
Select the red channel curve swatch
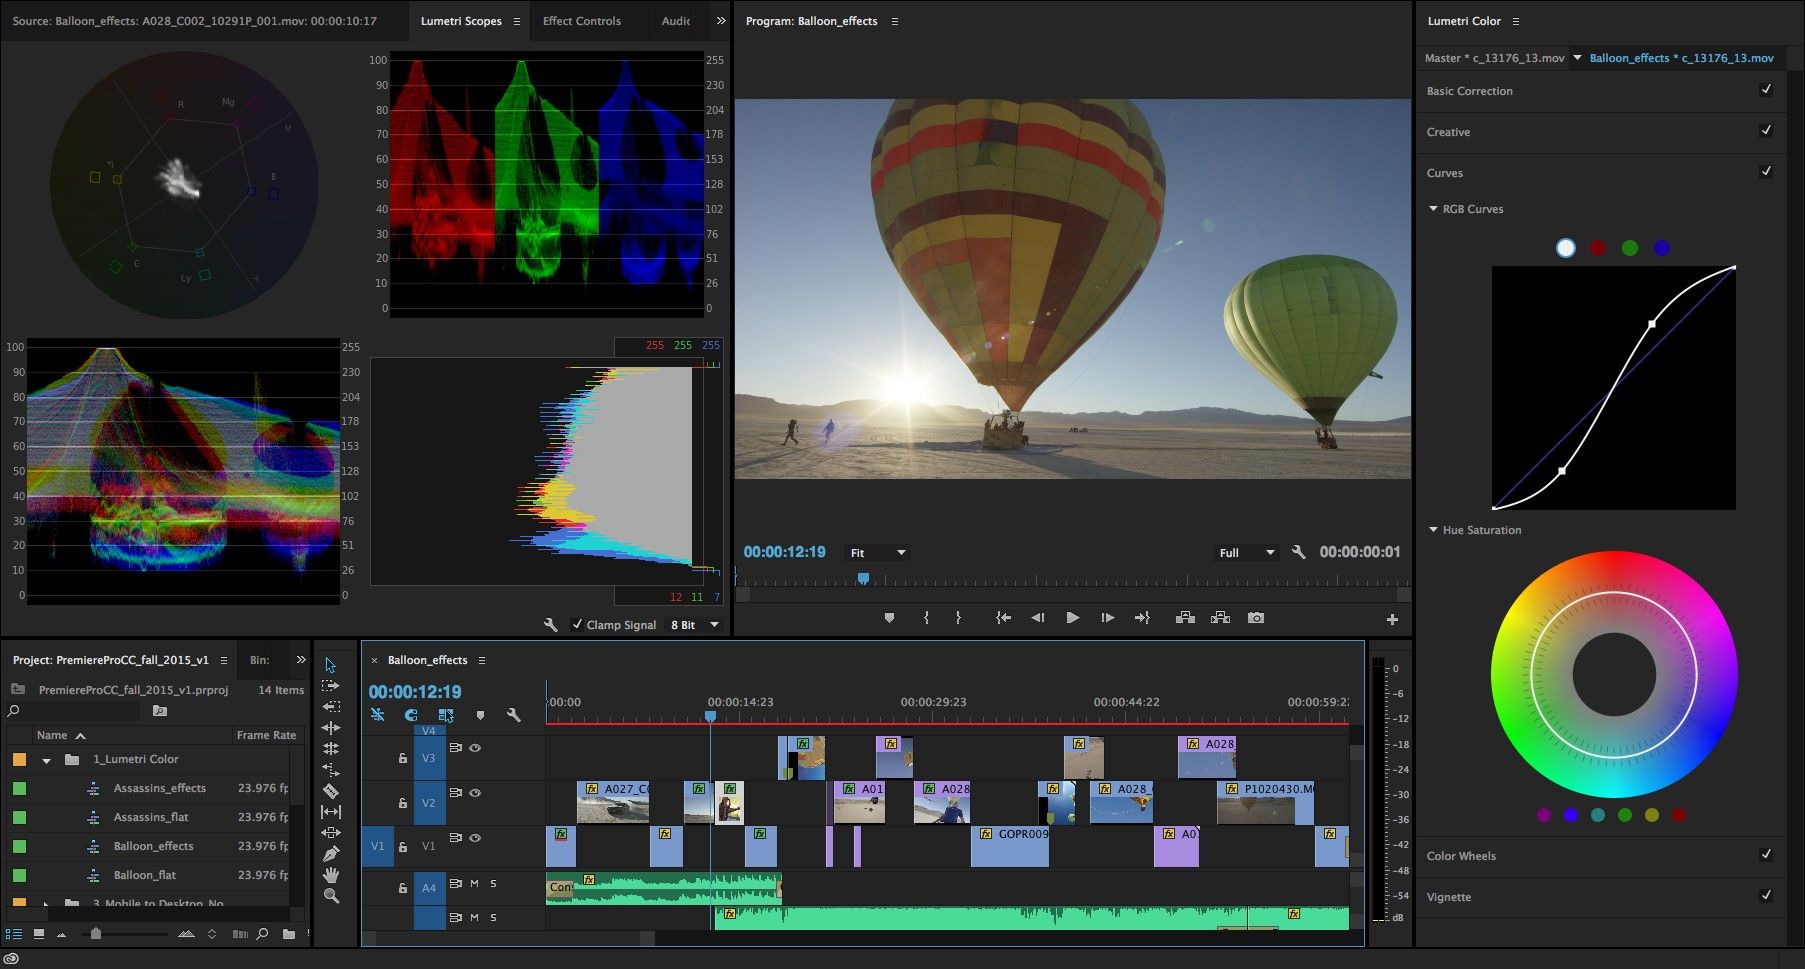point(1598,248)
